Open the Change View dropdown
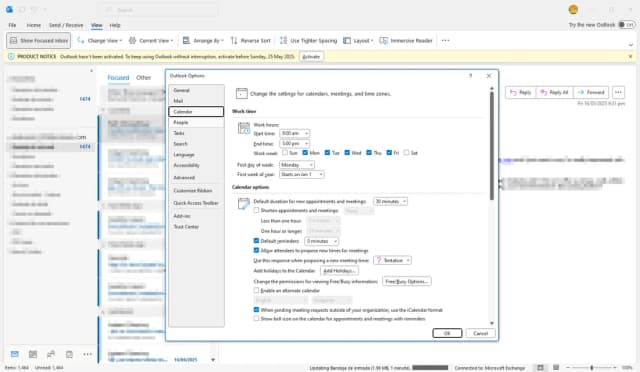640x372 pixels. click(x=100, y=40)
